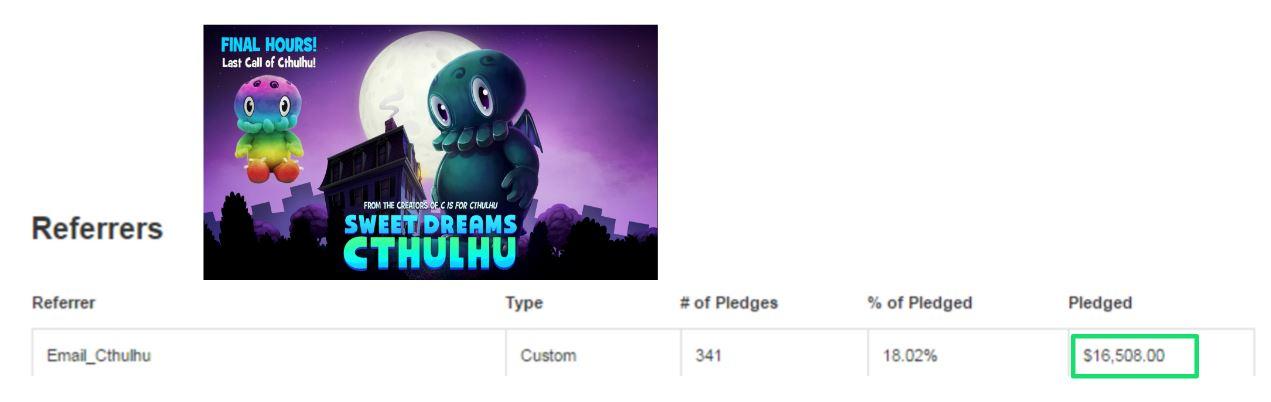
Task: Click the Sweet Dreams Cthulhu banner image
Action: pos(430,152)
